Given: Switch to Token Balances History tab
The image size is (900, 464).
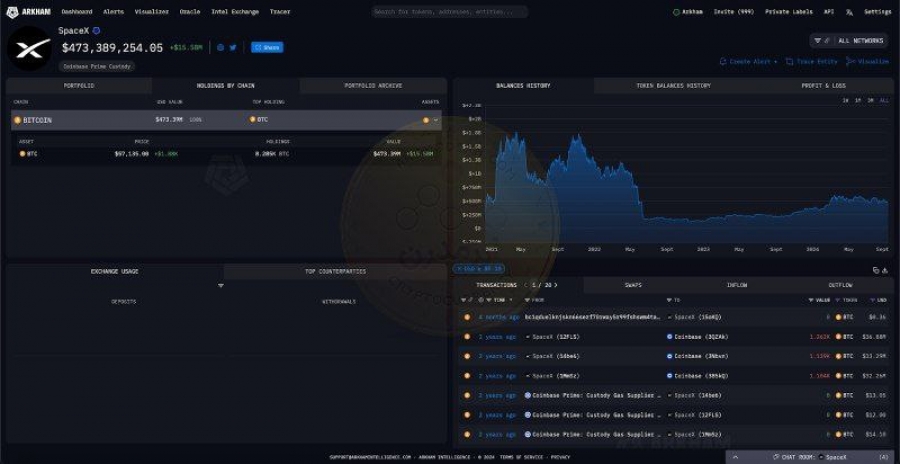Looking at the screenshot, I should (x=673, y=86).
